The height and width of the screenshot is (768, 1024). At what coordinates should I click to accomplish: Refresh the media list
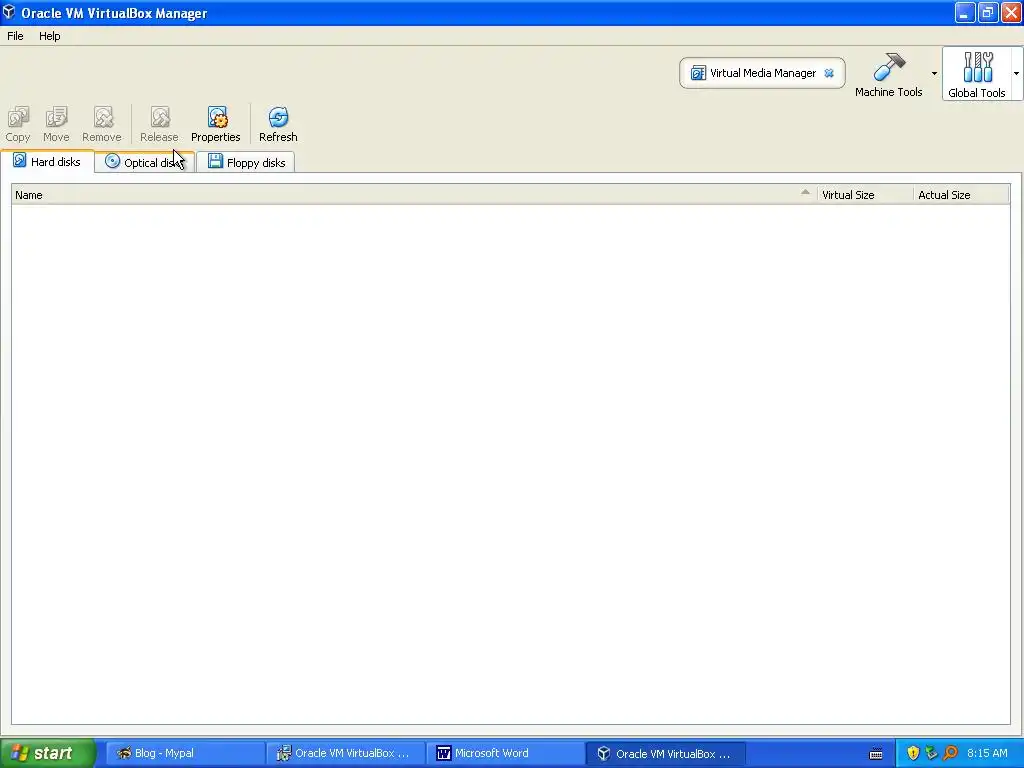(278, 124)
